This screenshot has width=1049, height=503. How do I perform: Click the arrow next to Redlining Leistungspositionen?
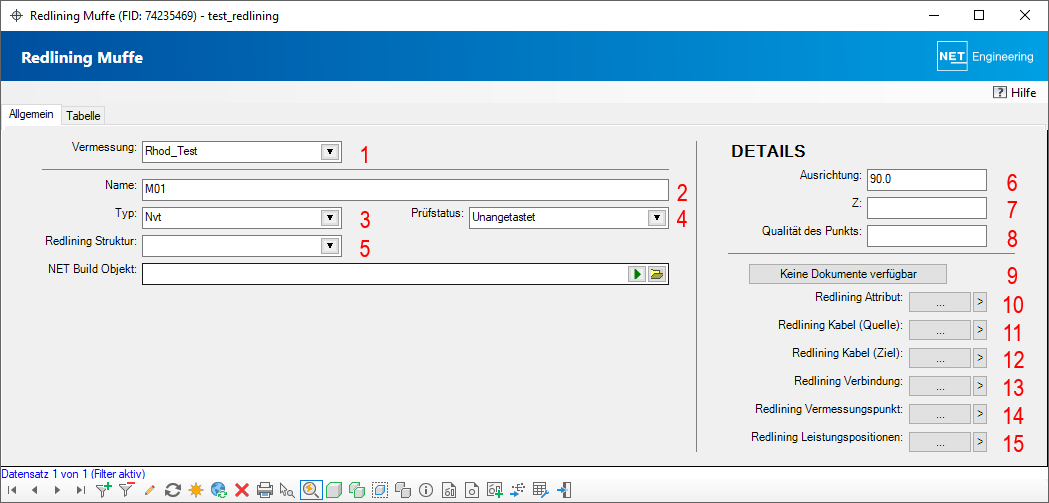pyautogui.click(x=979, y=441)
